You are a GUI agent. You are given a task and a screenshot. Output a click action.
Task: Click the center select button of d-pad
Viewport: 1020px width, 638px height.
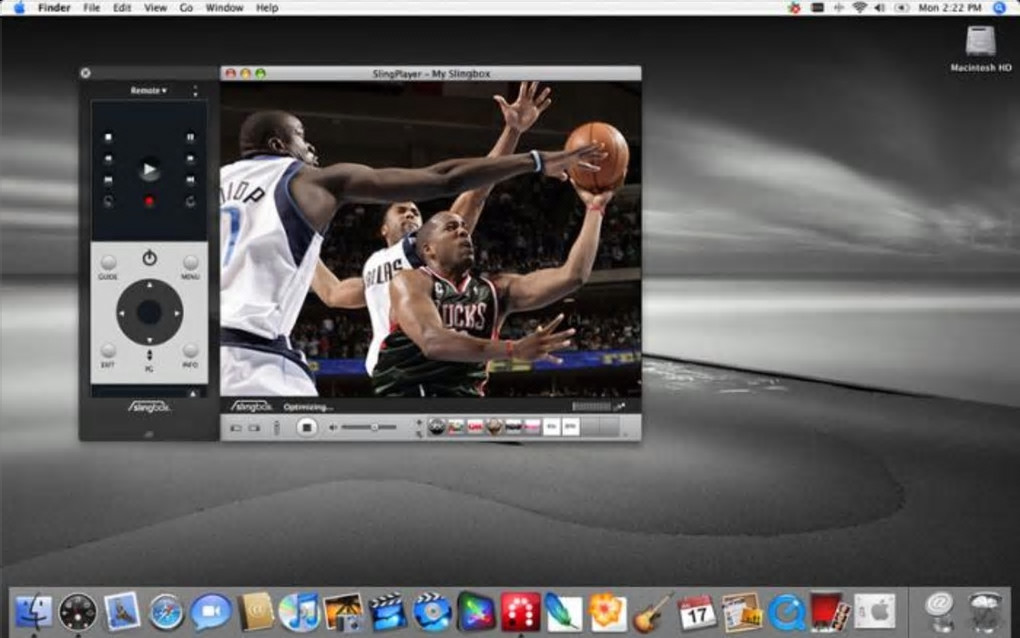149,313
